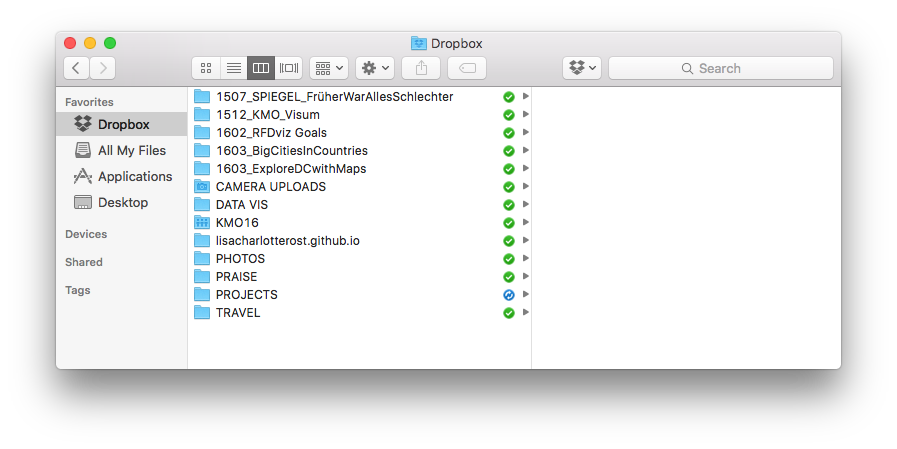Click the green synced badge on 1512_KMO_Visum
The width and height of the screenshot is (897, 449).
(x=509, y=115)
